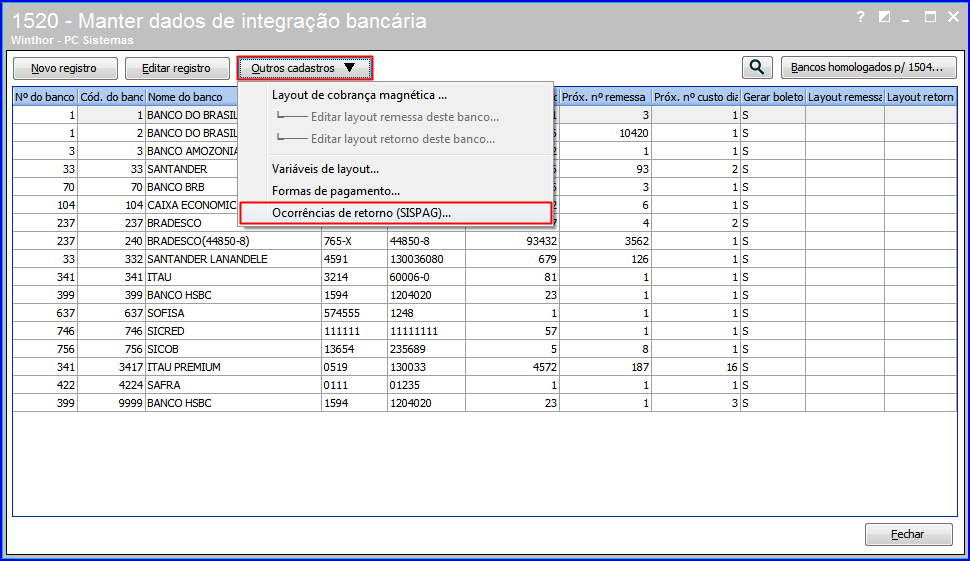Select the ITAU PREMIUM row
This screenshot has width=970, height=561.
pyautogui.click(x=485, y=367)
